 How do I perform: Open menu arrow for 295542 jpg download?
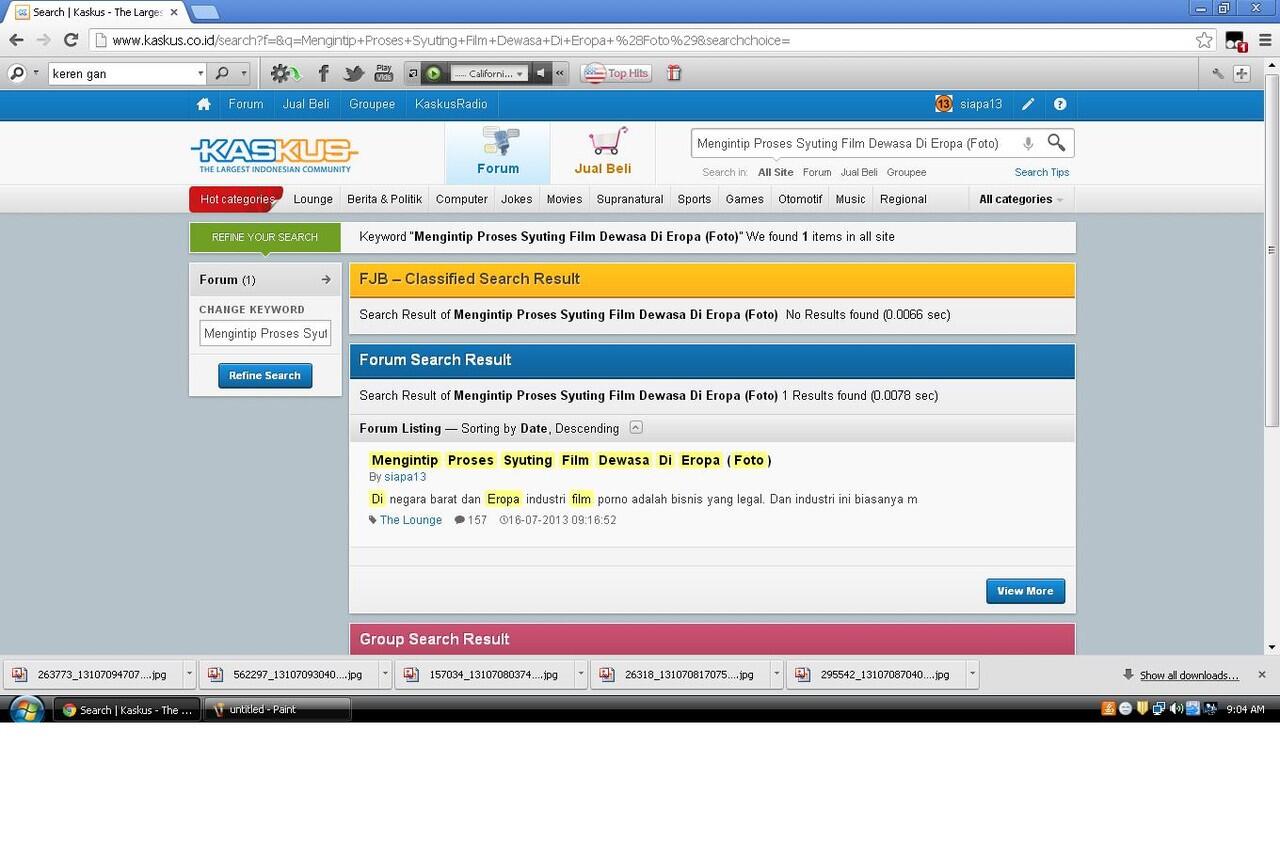tap(972, 675)
